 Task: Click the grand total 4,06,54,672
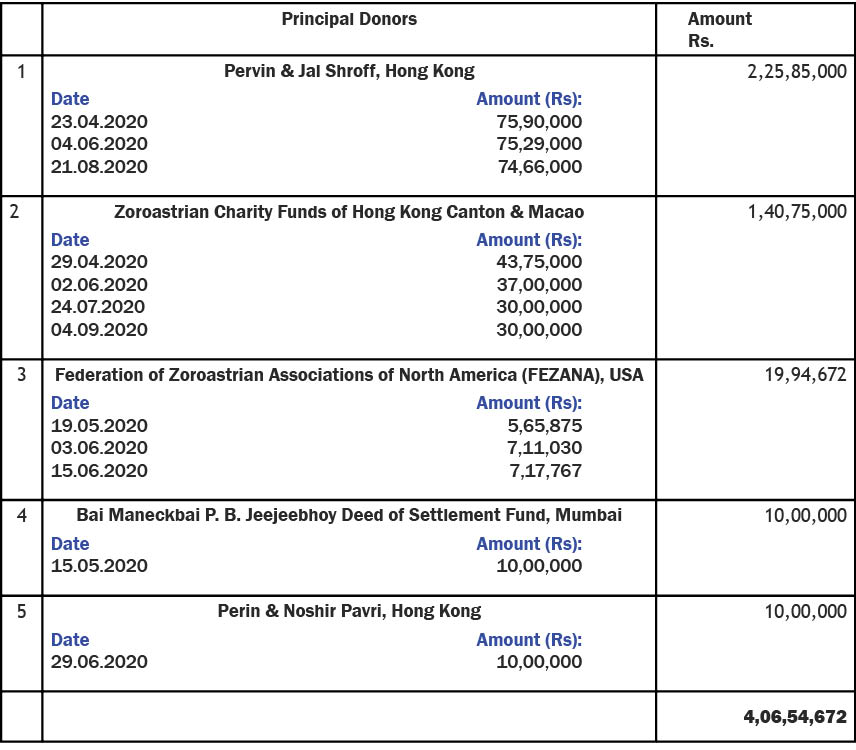(x=795, y=717)
